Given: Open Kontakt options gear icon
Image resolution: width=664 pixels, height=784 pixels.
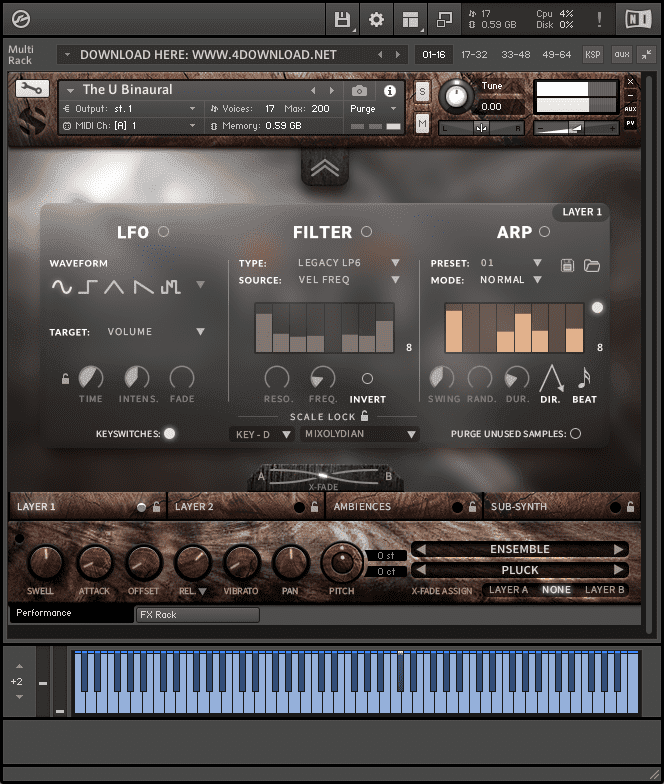Looking at the screenshot, I should (376, 20).
